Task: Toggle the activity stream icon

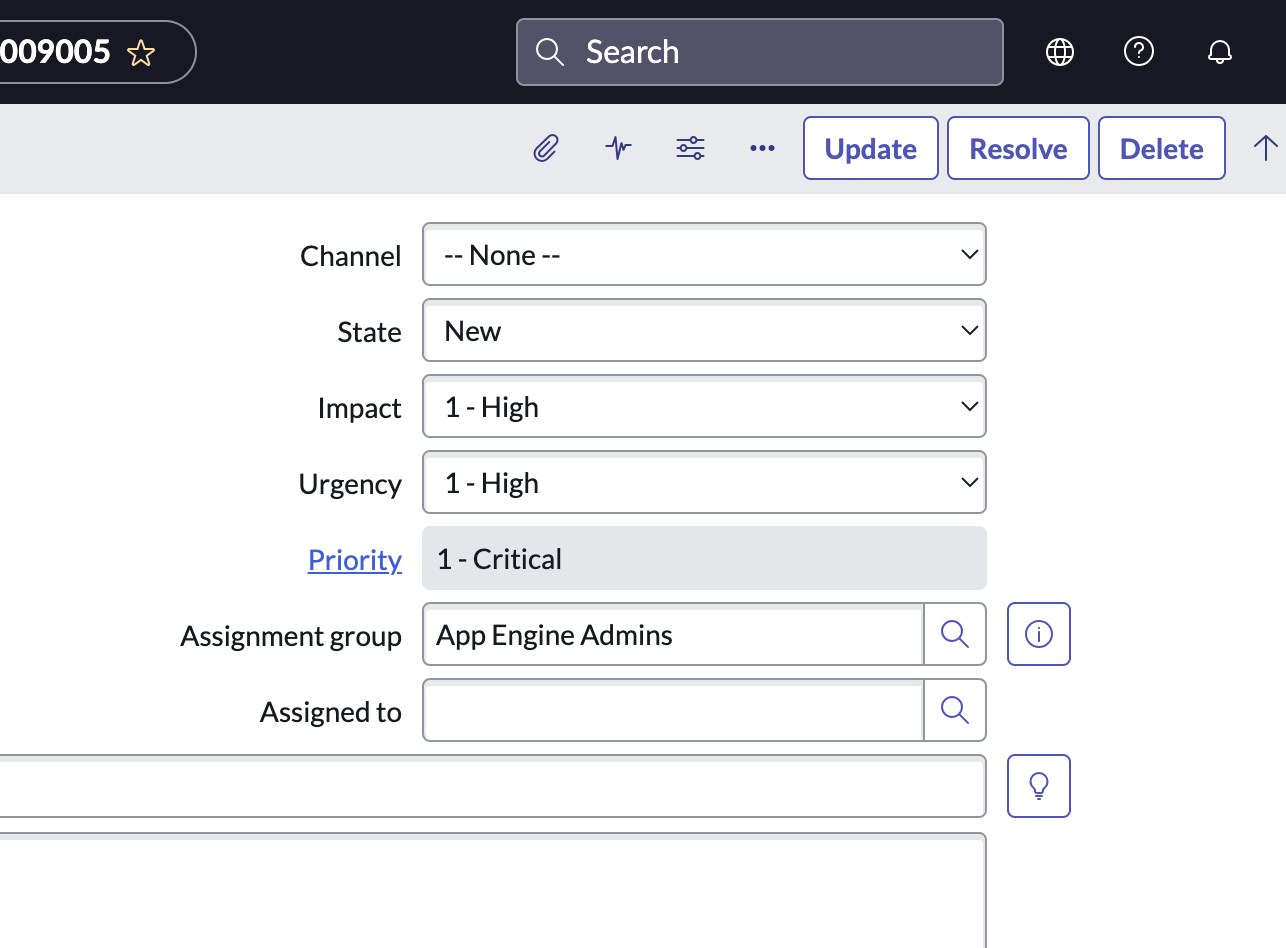Action: (x=617, y=148)
